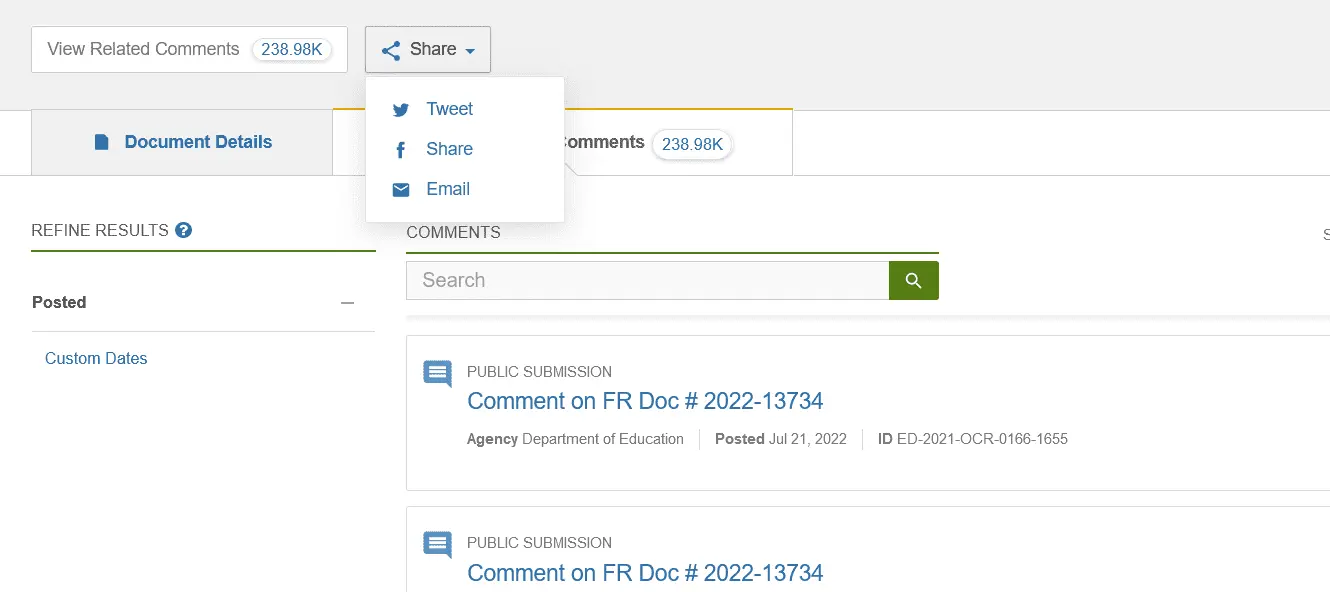
Task: Open first Comment on FR Doc link
Action: (645, 401)
